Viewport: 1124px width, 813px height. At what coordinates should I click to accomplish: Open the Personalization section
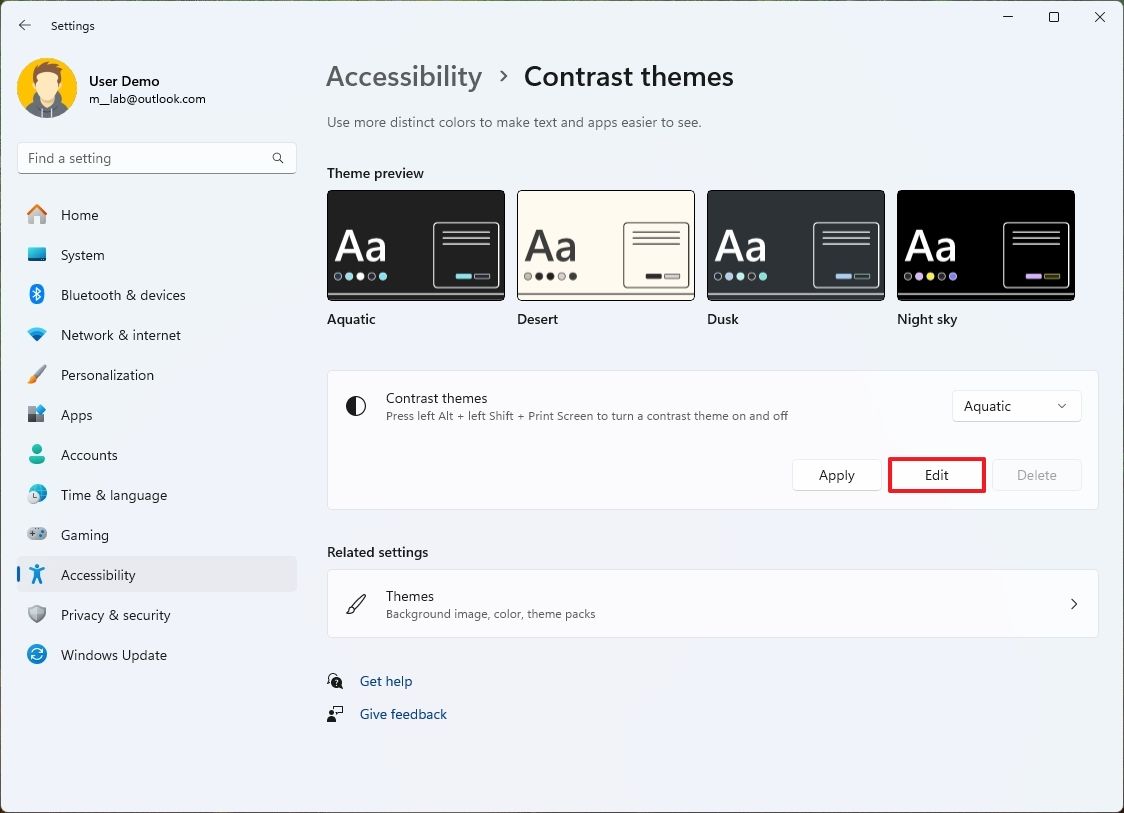click(107, 375)
